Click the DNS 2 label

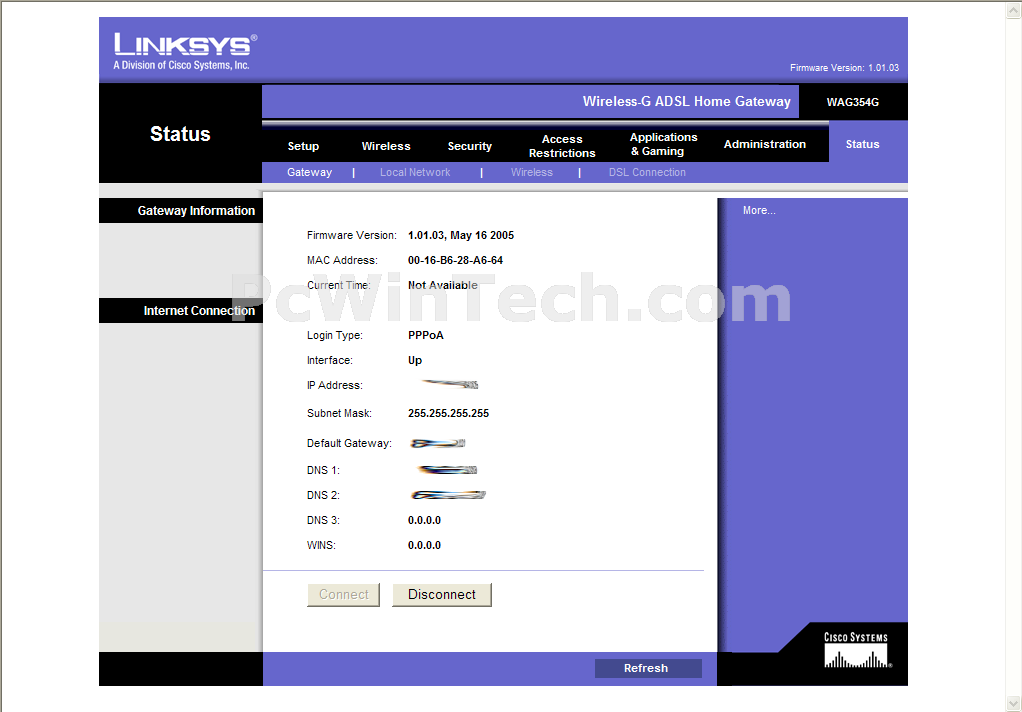coord(323,496)
